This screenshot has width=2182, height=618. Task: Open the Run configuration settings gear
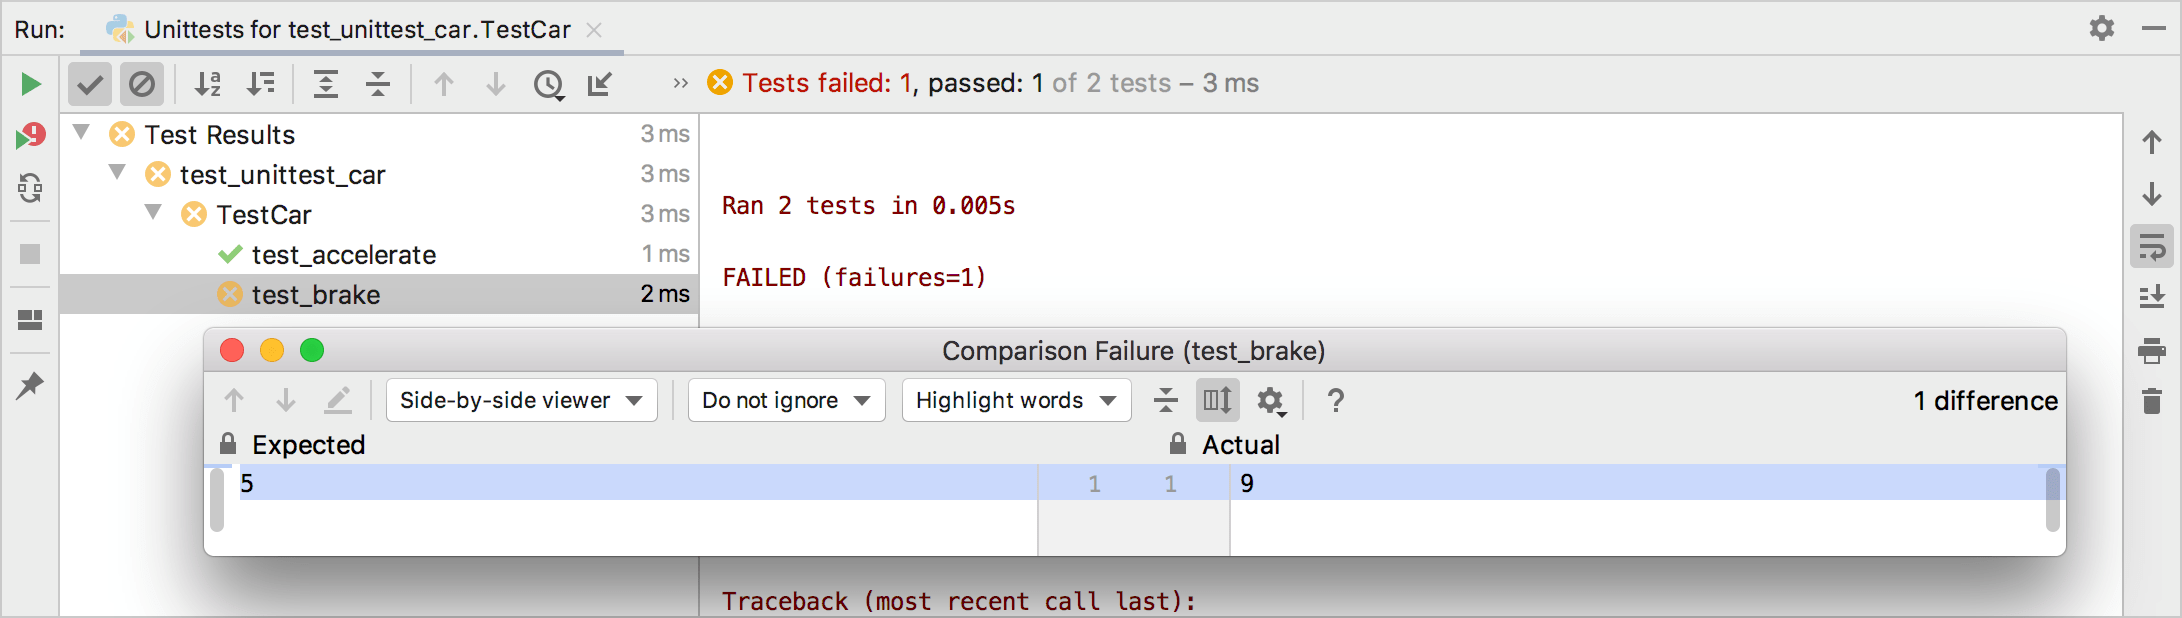click(x=2101, y=29)
